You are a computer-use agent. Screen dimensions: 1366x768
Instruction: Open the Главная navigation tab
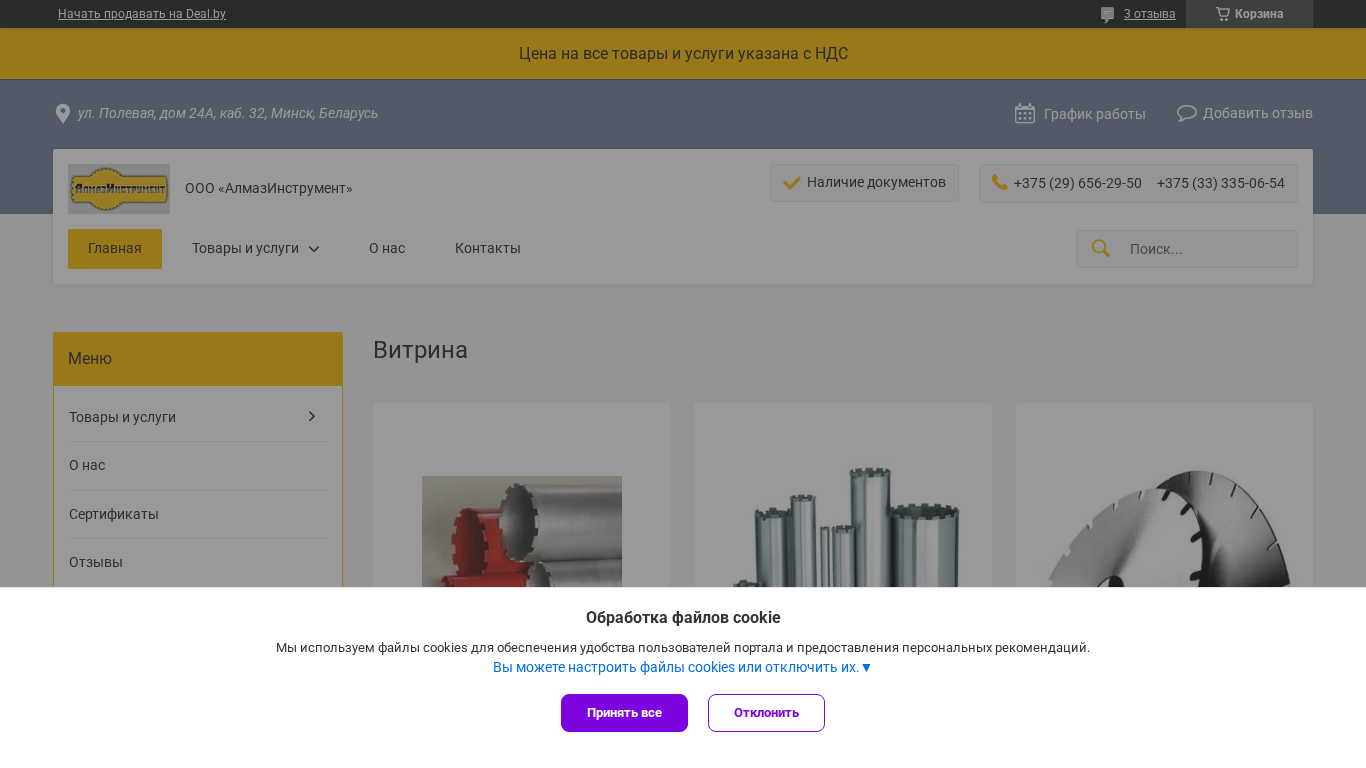(115, 249)
